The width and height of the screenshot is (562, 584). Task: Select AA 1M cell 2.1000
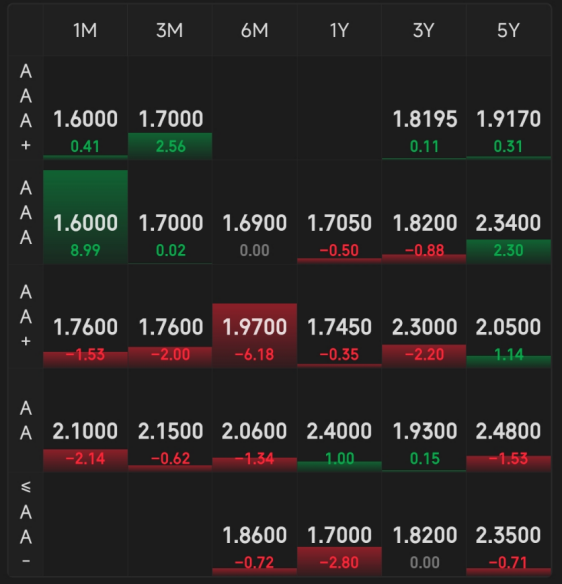(x=85, y=420)
